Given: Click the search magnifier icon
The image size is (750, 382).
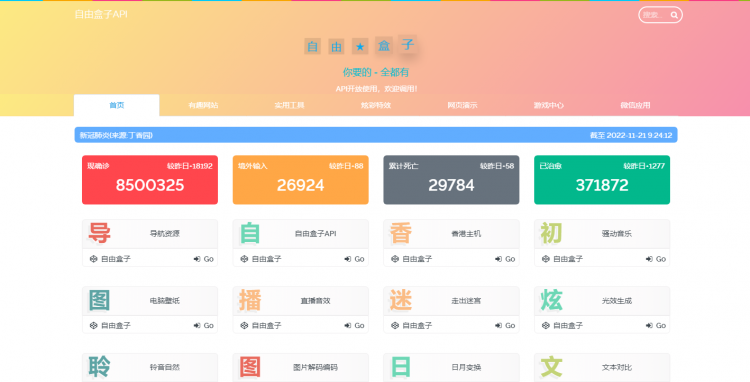Looking at the screenshot, I should [x=674, y=15].
